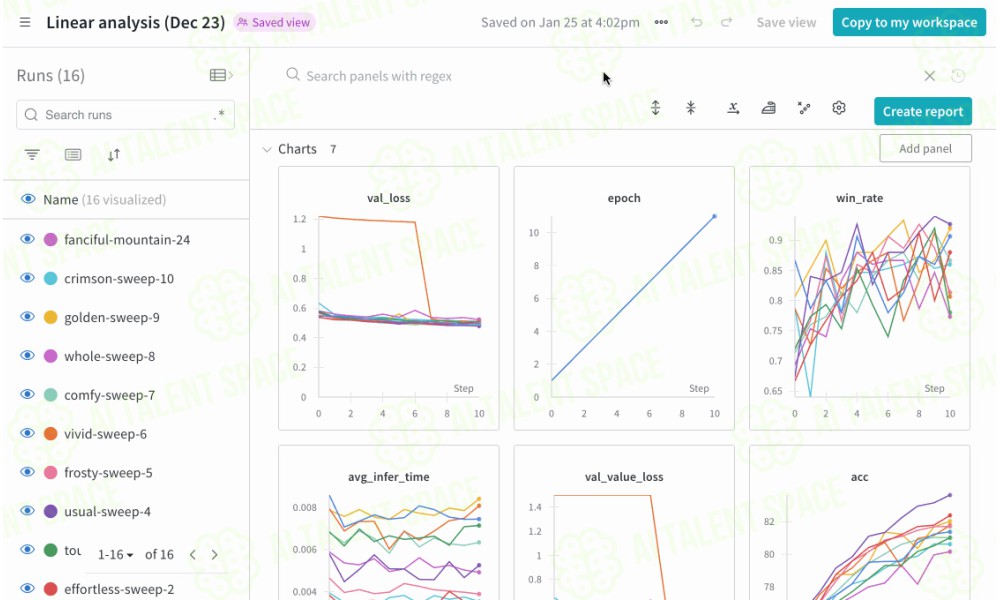
Task: Clear the panel search with X icon
Action: pyautogui.click(x=929, y=76)
